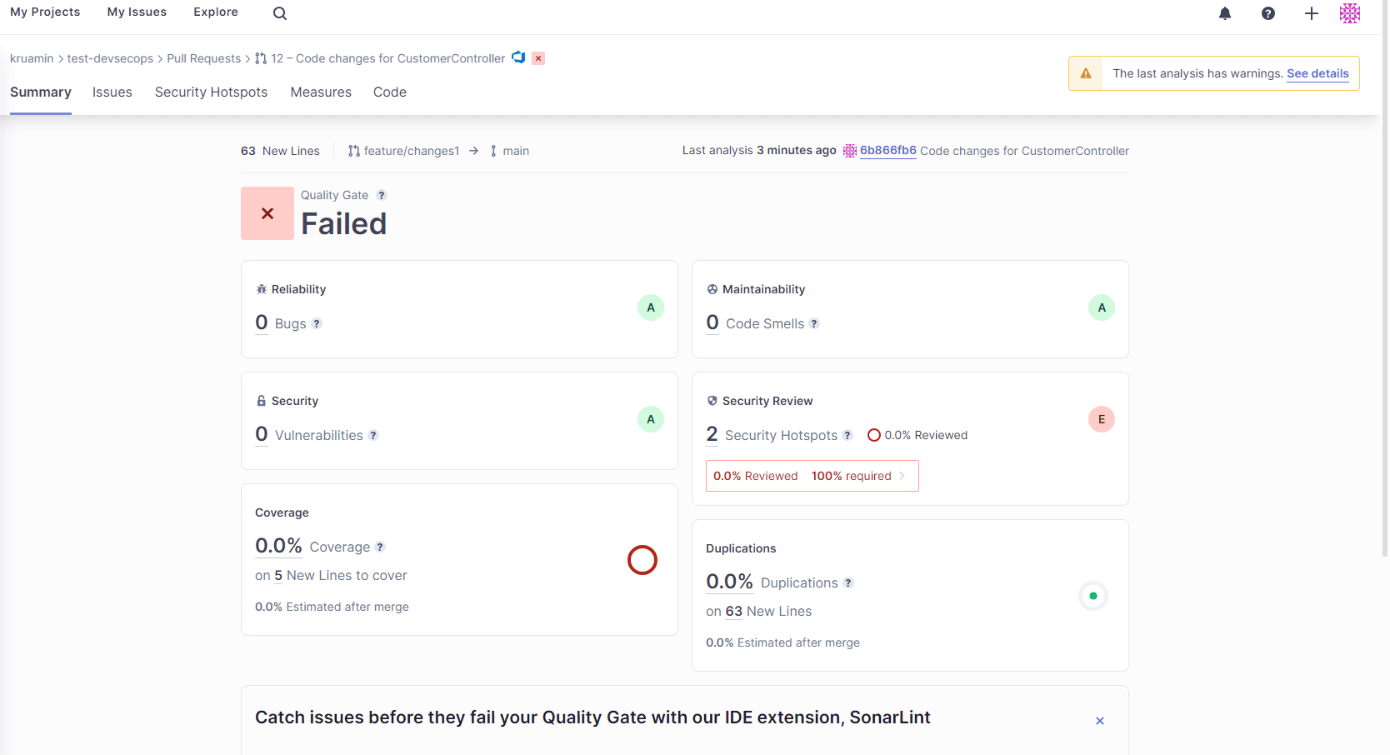Click the bug icon next to Reliability
The image size is (1390, 755).
262,289
